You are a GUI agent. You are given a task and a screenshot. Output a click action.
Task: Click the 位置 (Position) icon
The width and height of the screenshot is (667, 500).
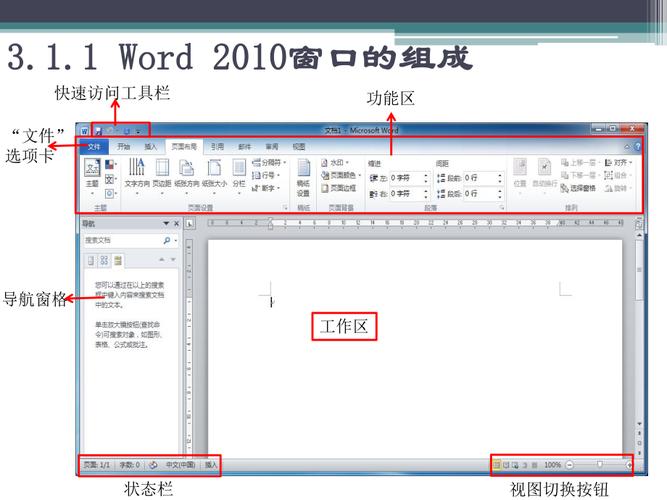[x=520, y=167]
